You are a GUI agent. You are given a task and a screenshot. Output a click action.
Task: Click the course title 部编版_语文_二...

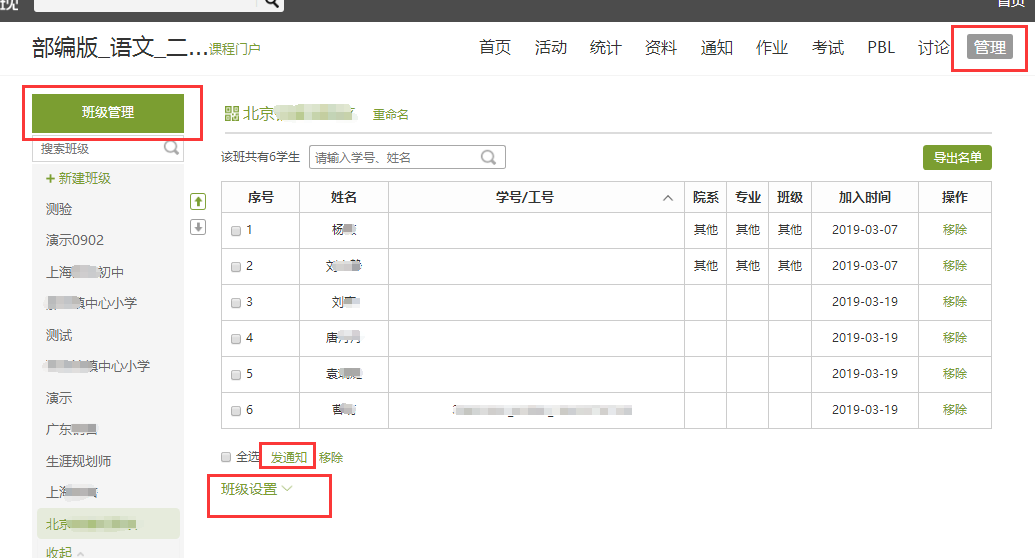tap(119, 48)
